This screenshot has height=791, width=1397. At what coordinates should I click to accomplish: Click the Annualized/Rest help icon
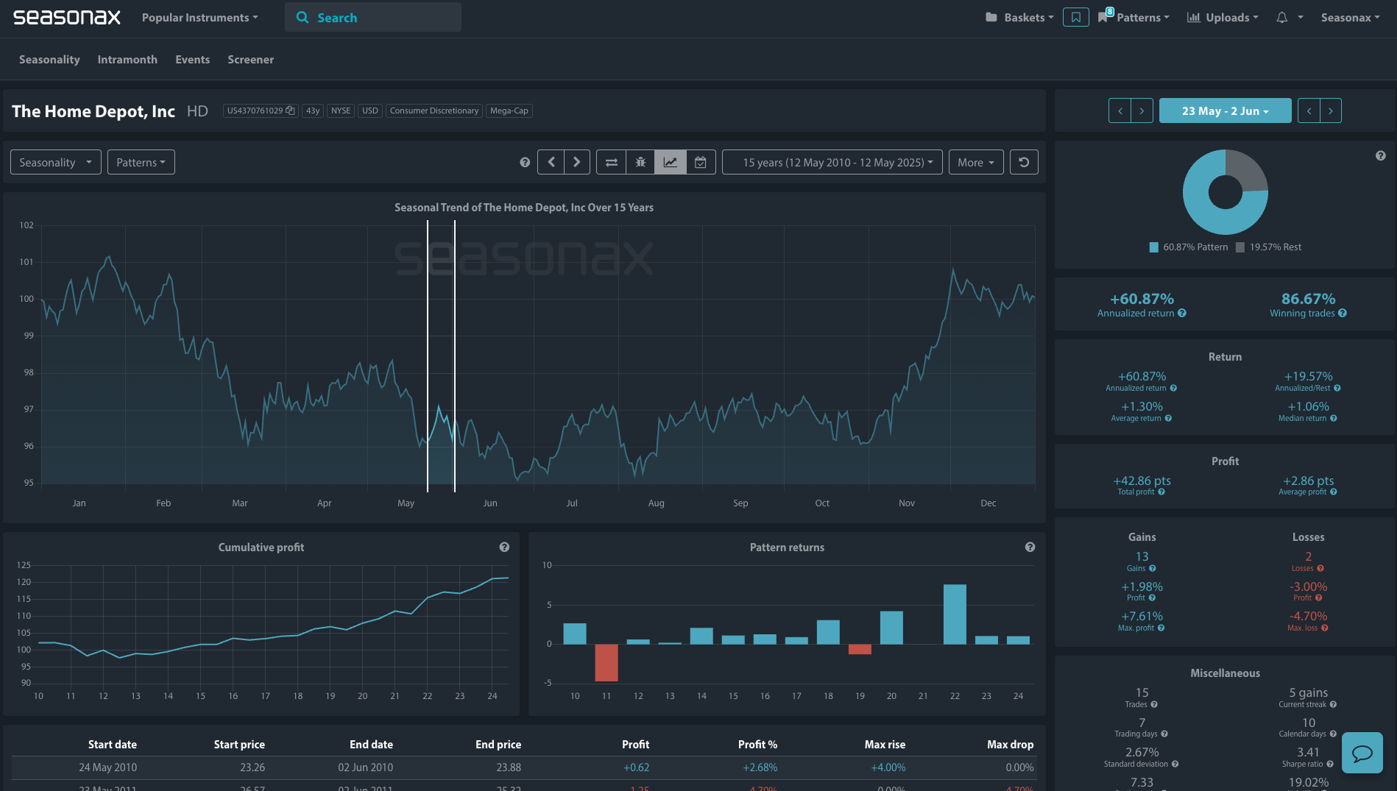pyautogui.click(x=1336, y=388)
